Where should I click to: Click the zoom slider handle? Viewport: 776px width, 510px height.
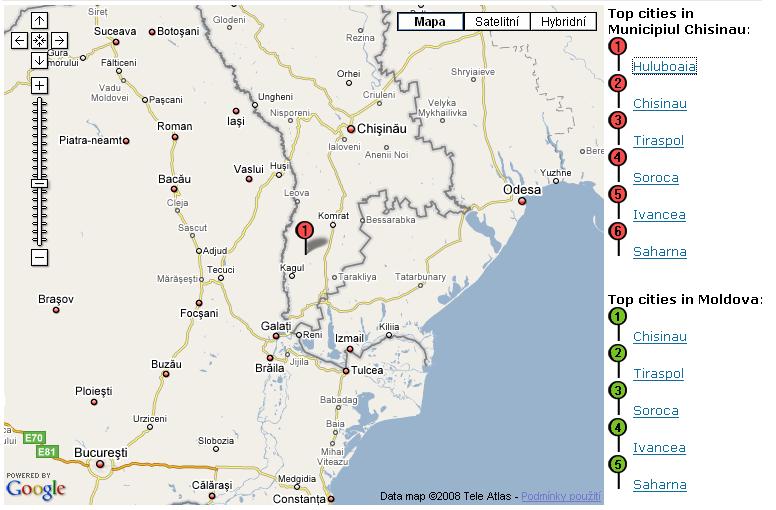tap(39, 183)
